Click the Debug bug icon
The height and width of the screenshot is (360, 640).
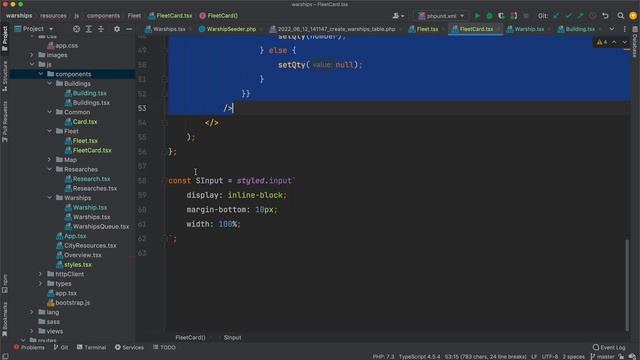coord(489,16)
